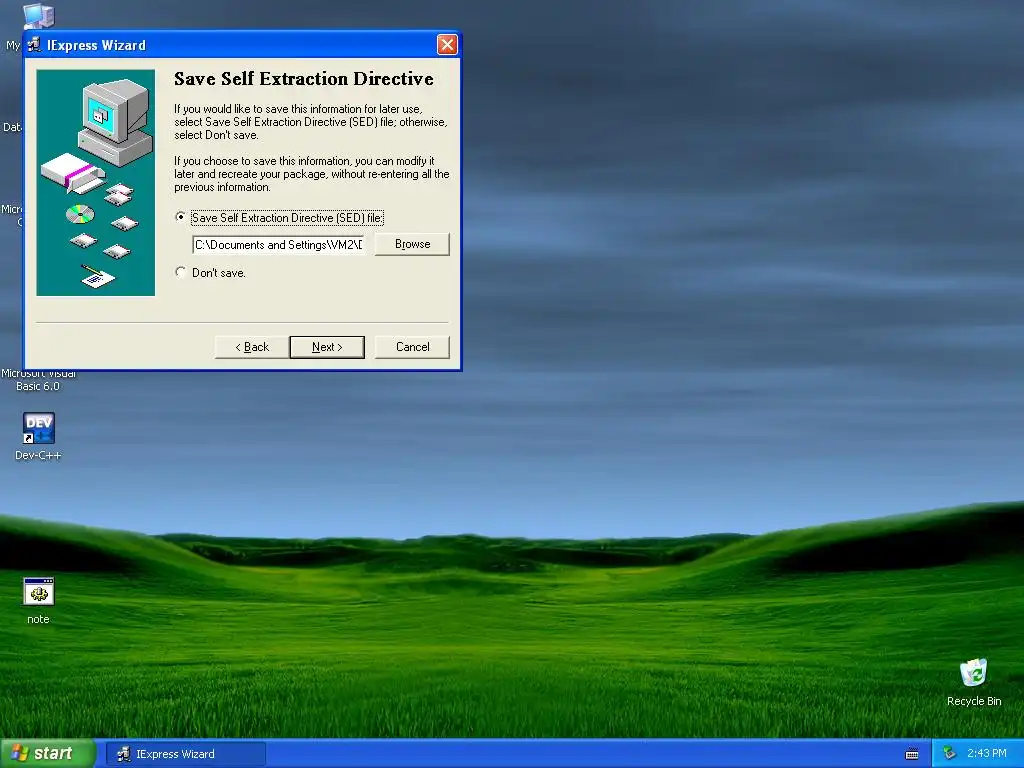The image size is (1024, 768).
Task: Click the network tray icon beside clock
Action: 950,754
